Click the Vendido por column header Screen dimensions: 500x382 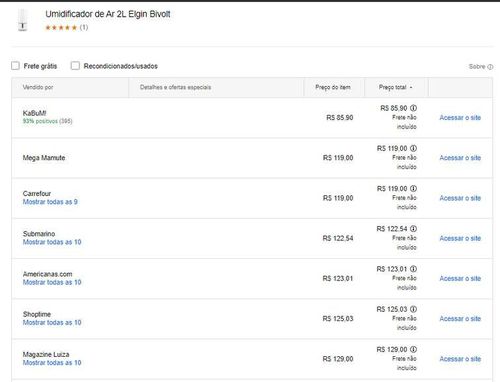38,87
